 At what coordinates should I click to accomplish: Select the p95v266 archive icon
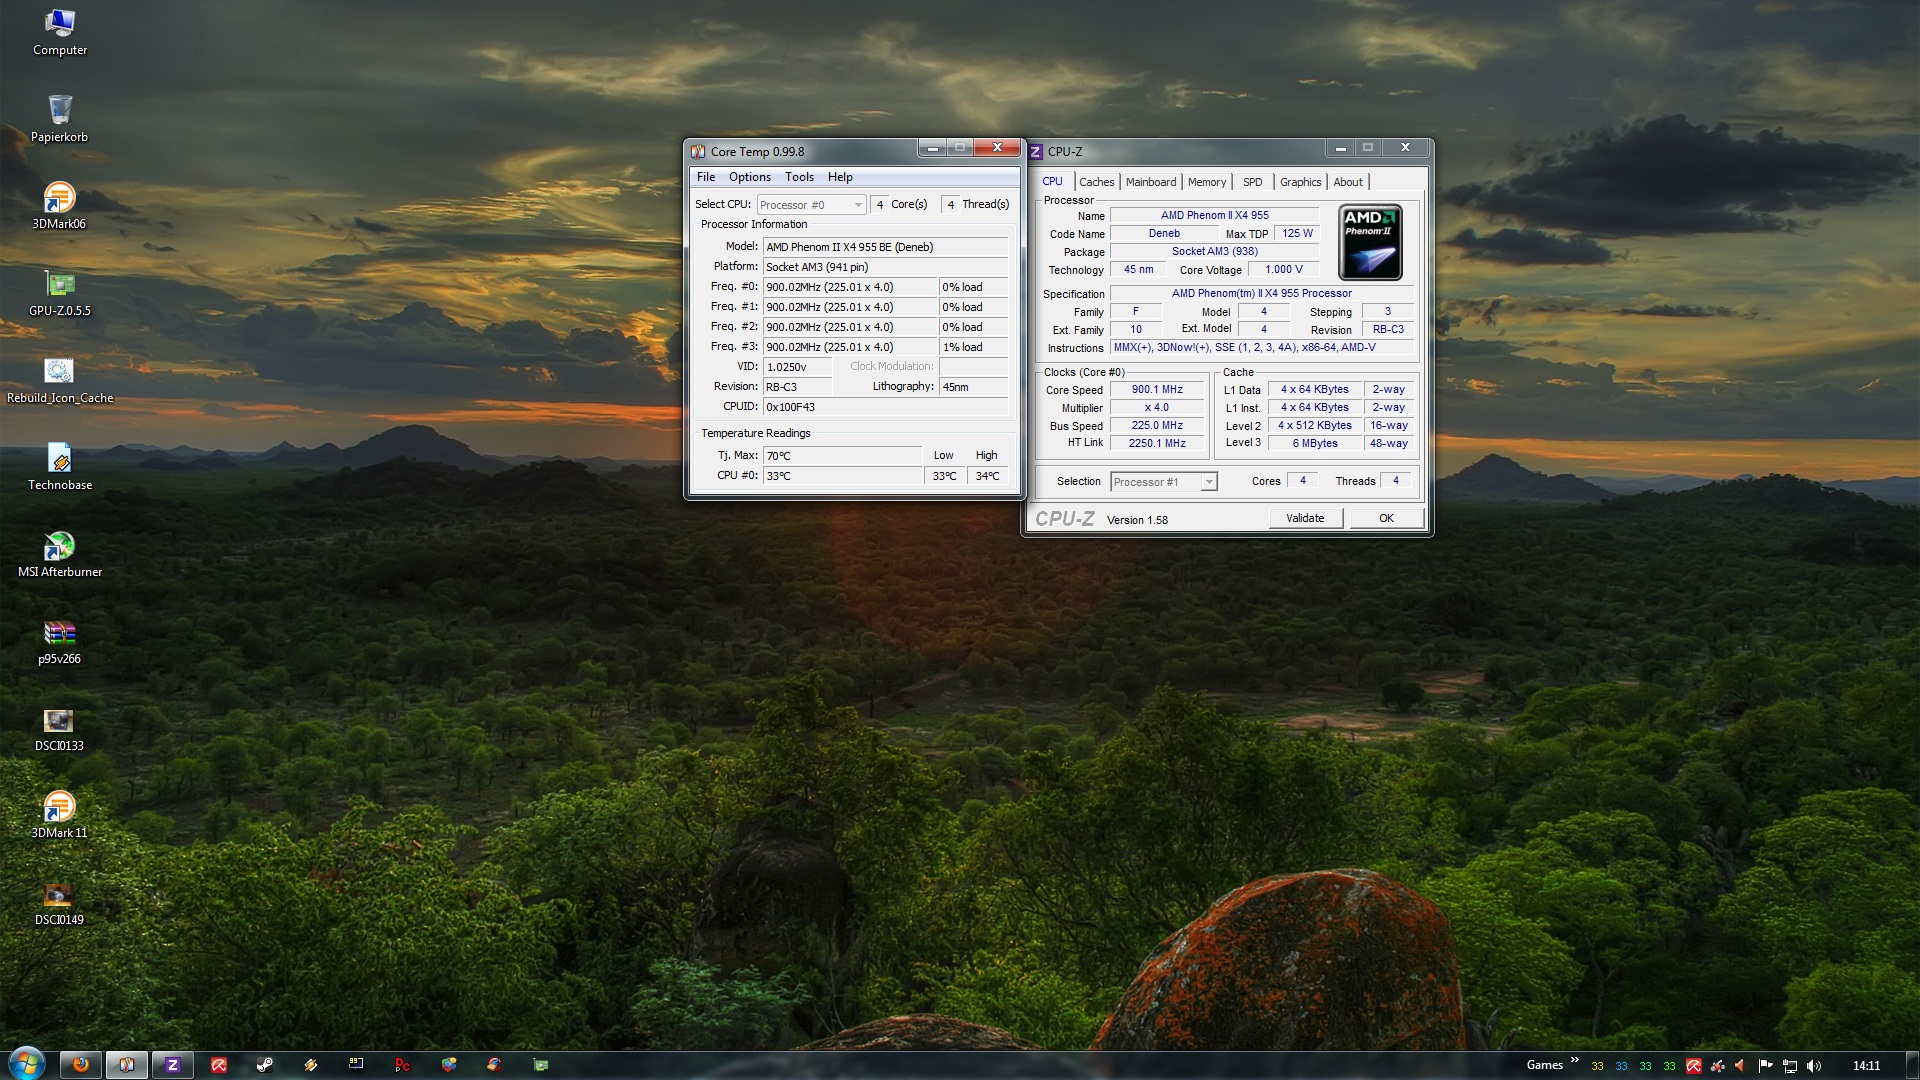coord(60,641)
